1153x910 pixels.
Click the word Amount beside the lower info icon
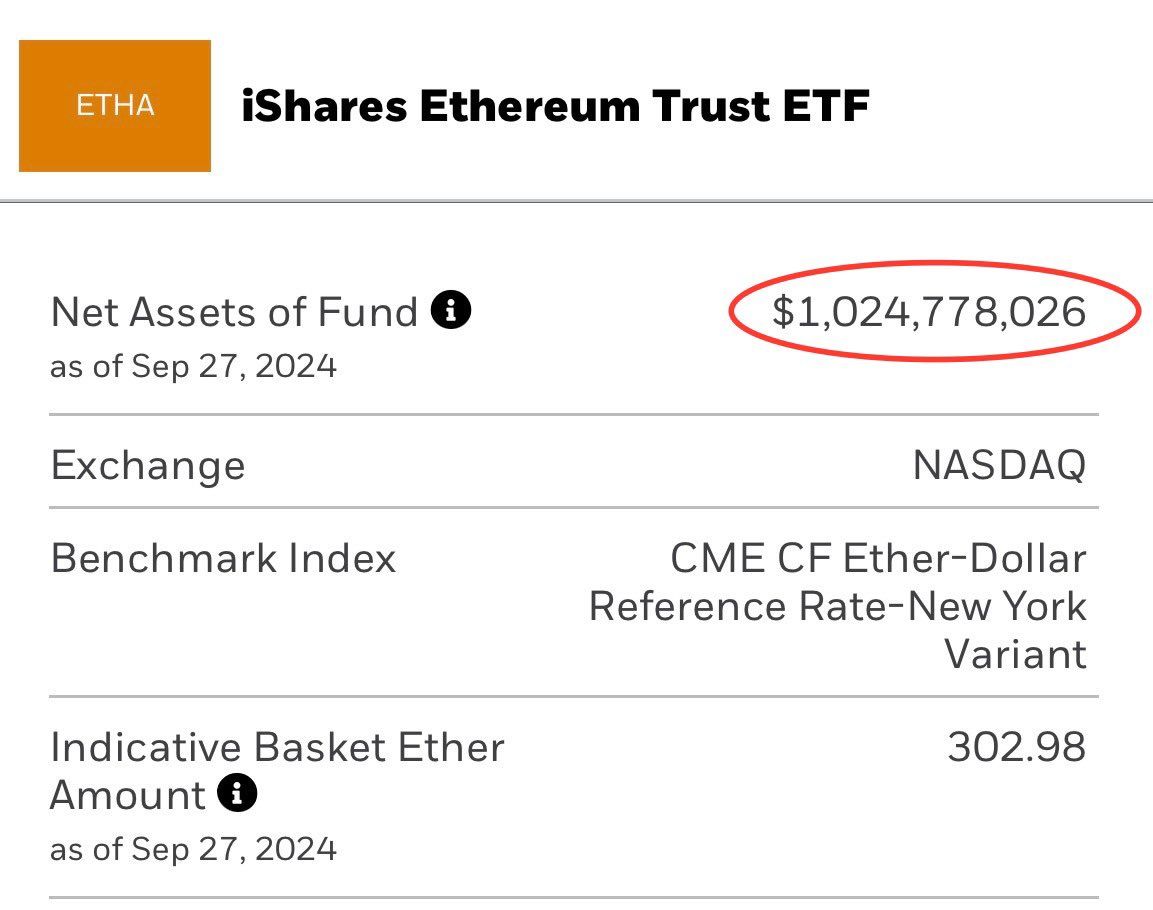(x=127, y=796)
